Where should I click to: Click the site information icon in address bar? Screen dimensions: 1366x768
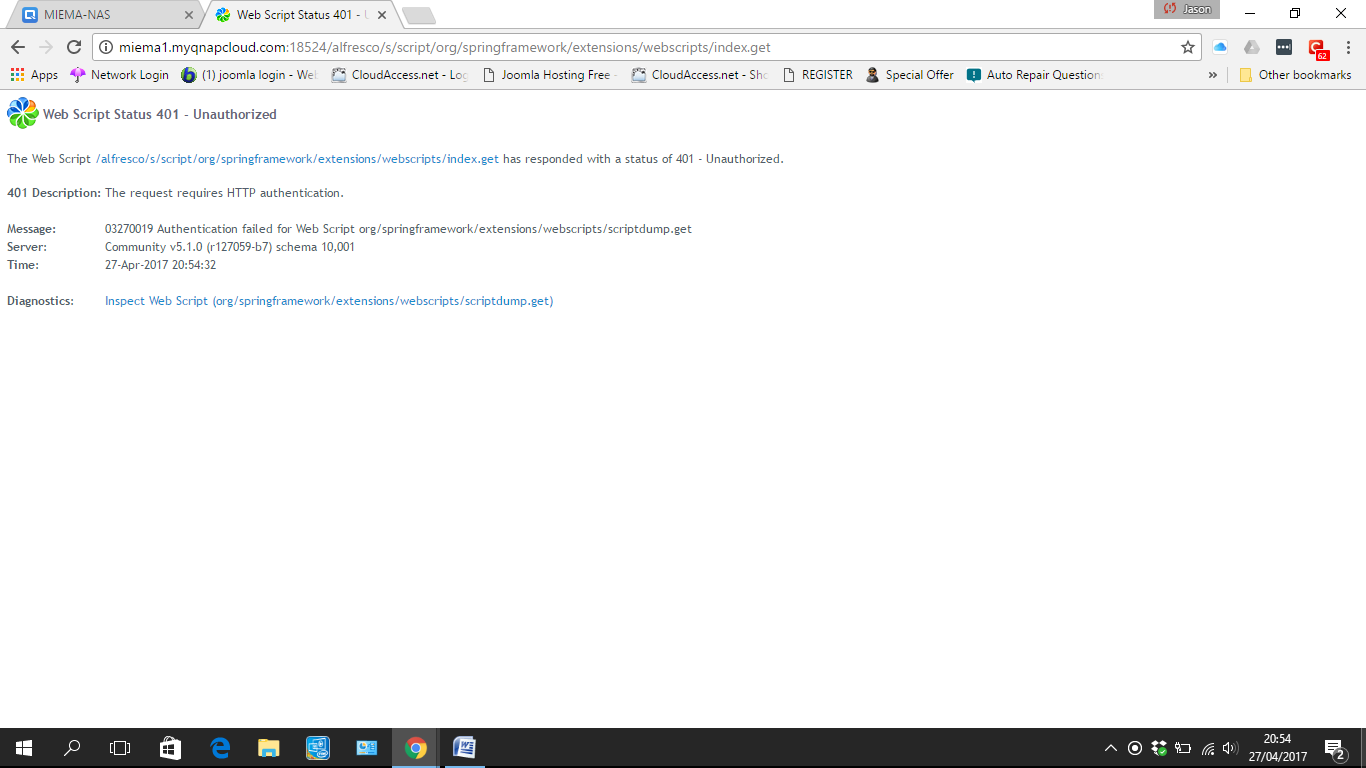pos(106,47)
